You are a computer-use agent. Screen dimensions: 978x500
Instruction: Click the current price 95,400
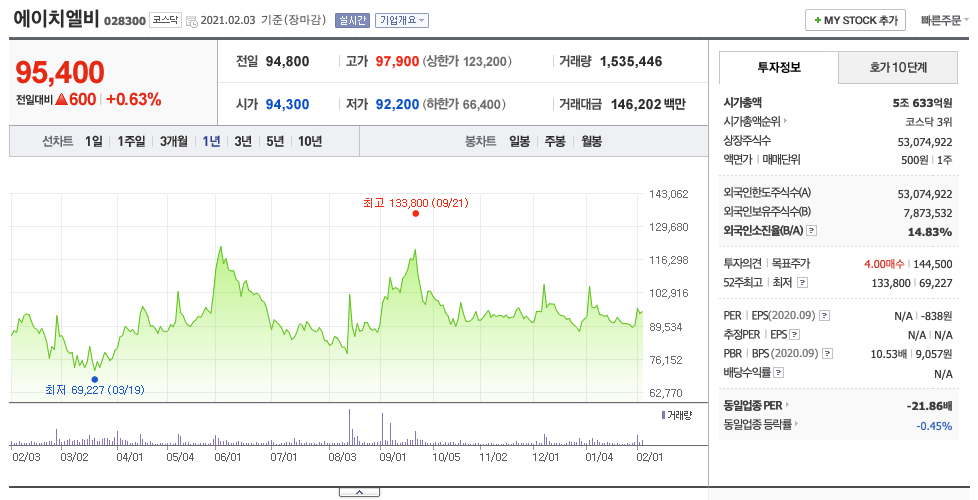pos(60,72)
